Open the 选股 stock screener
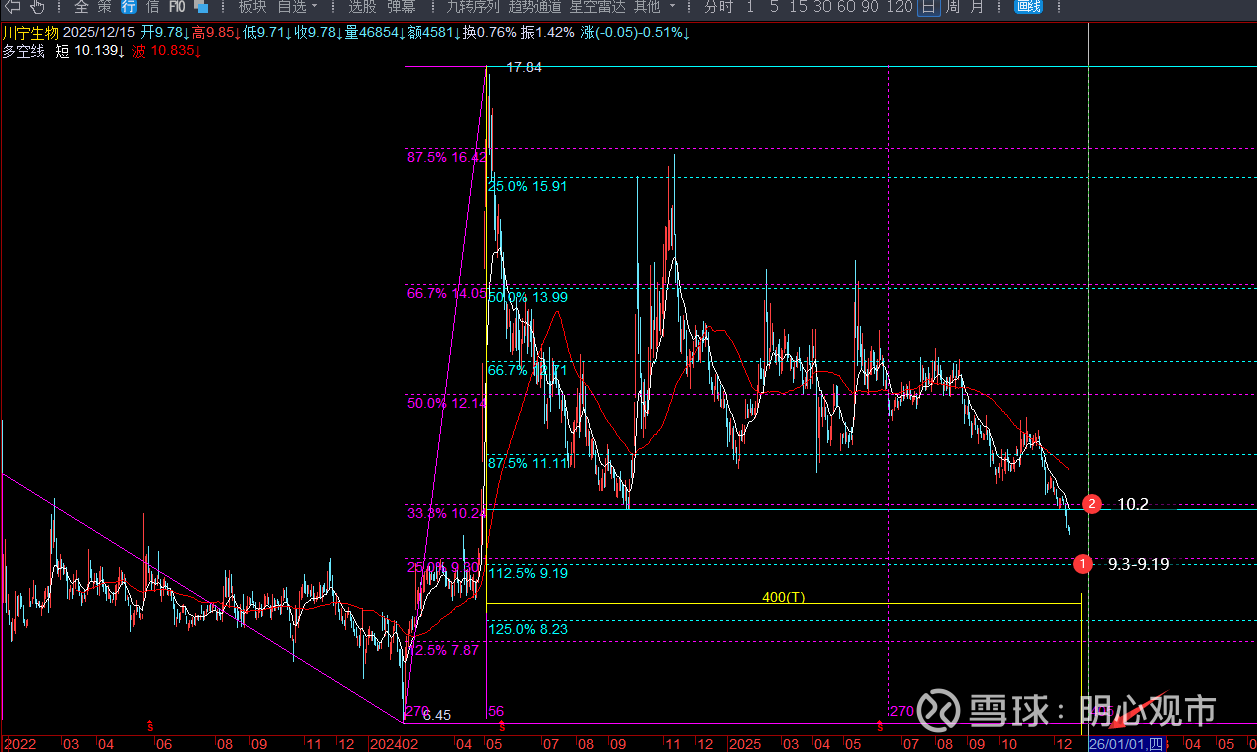 (x=362, y=7)
